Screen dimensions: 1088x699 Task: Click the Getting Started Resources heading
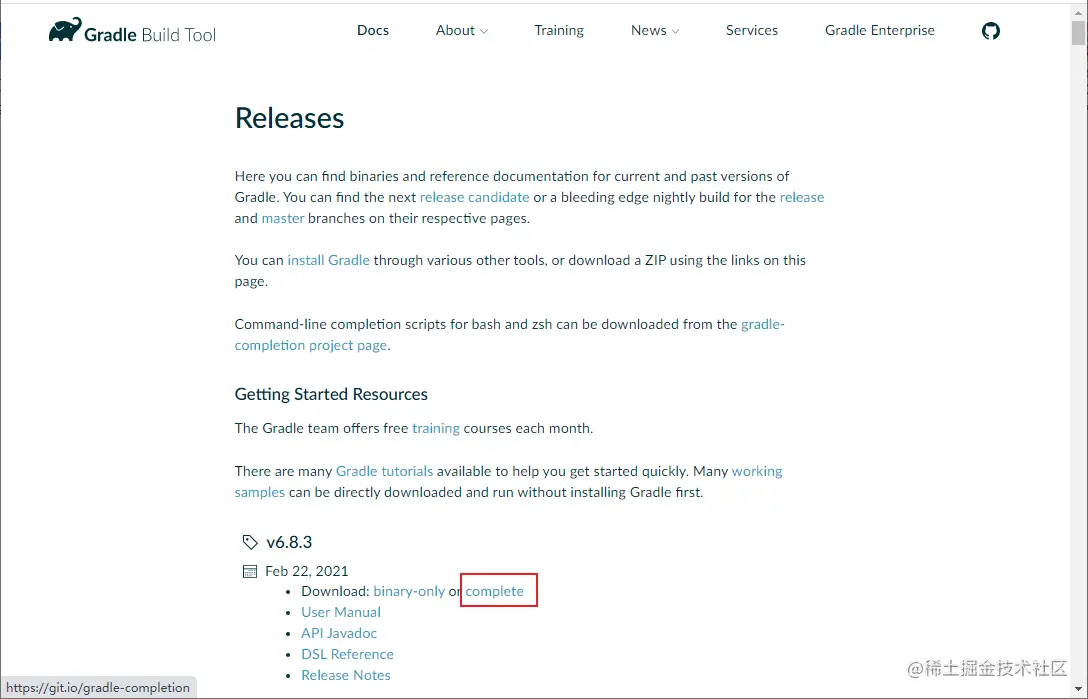point(331,394)
